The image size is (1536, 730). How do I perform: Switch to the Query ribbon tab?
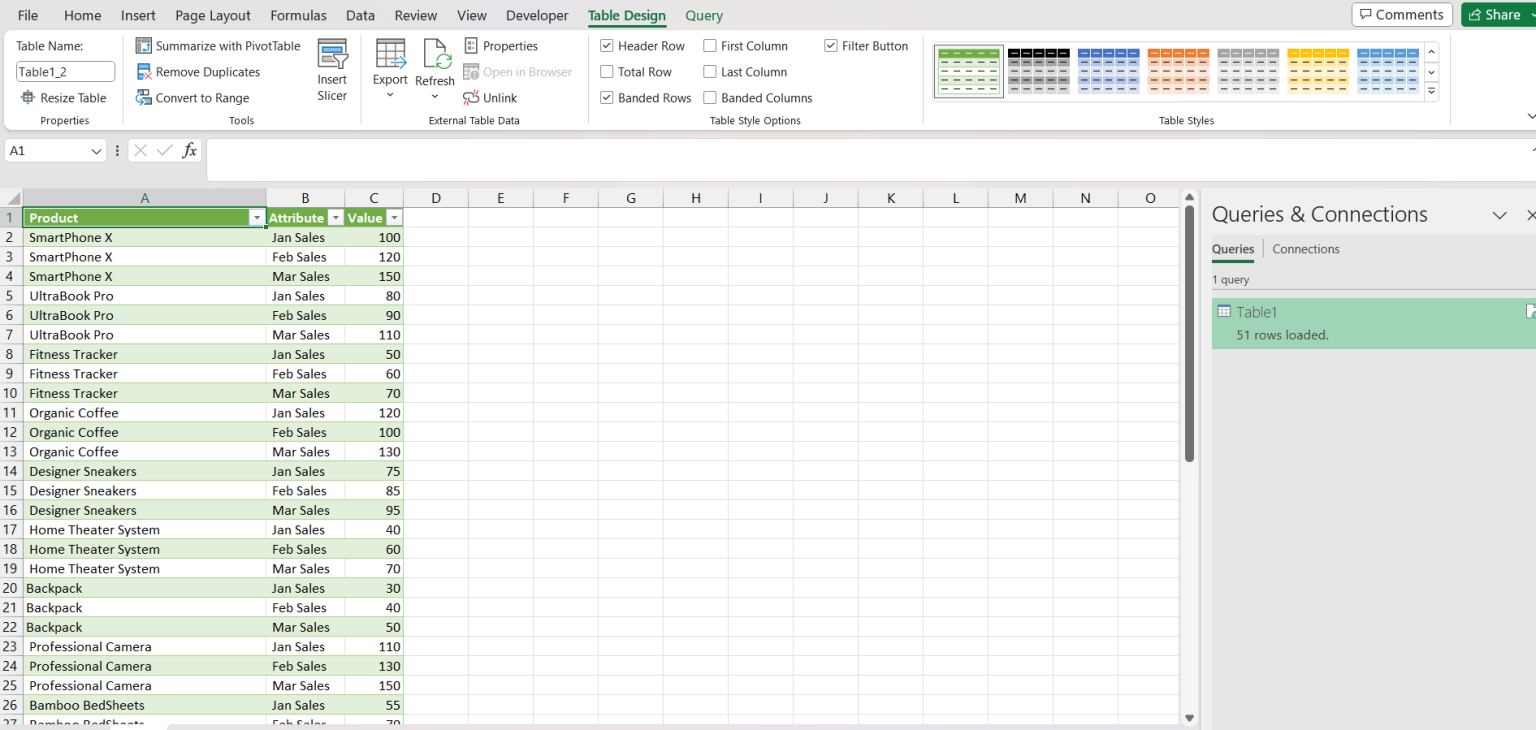pyautogui.click(x=703, y=15)
